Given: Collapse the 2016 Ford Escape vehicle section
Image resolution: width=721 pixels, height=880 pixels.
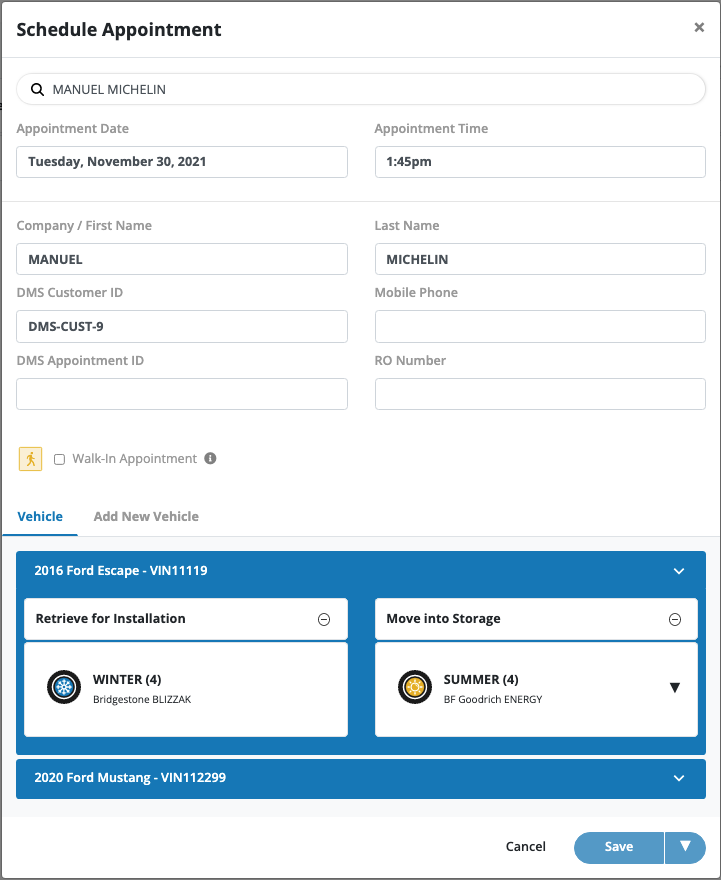Looking at the screenshot, I should [x=679, y=571].
